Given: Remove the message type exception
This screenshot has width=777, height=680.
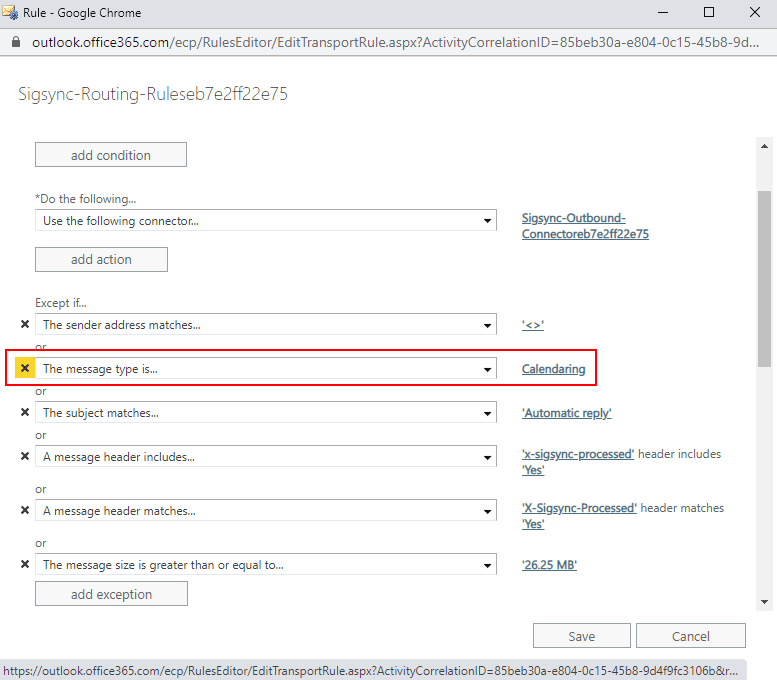Looking at the screenshot, I should point(25,368).
